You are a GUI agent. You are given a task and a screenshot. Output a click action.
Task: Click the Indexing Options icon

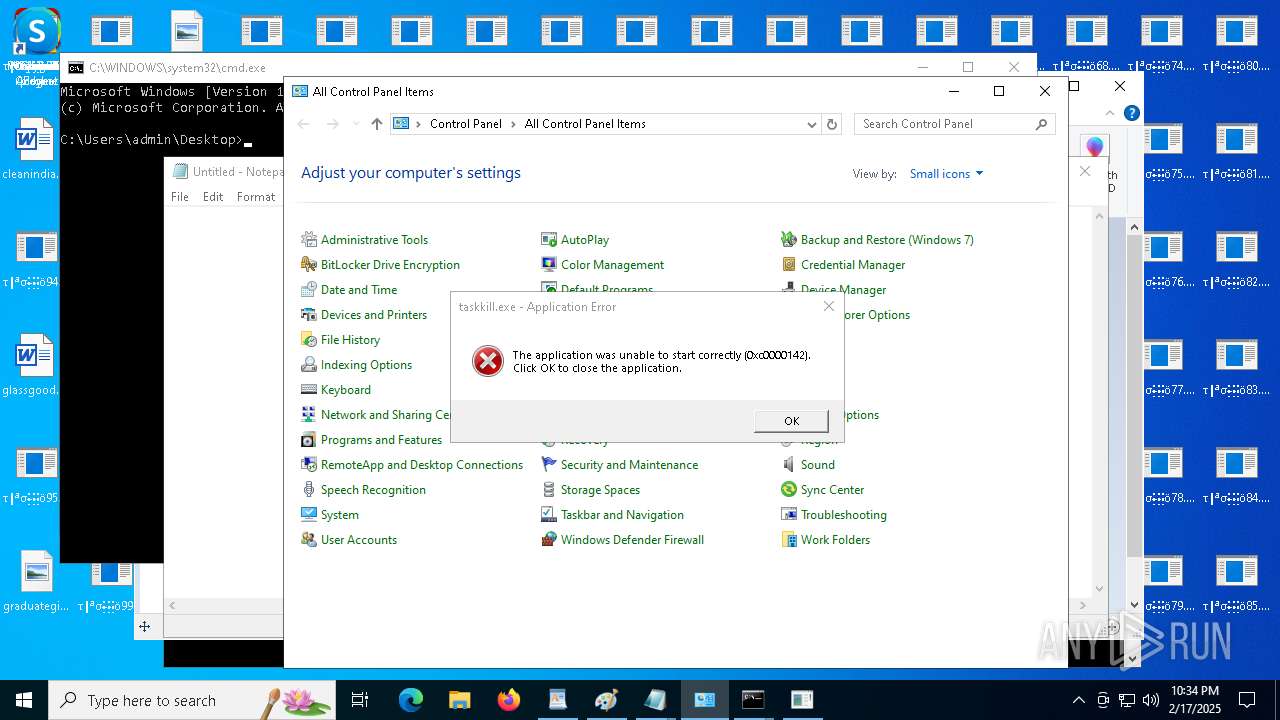point(309,365)
